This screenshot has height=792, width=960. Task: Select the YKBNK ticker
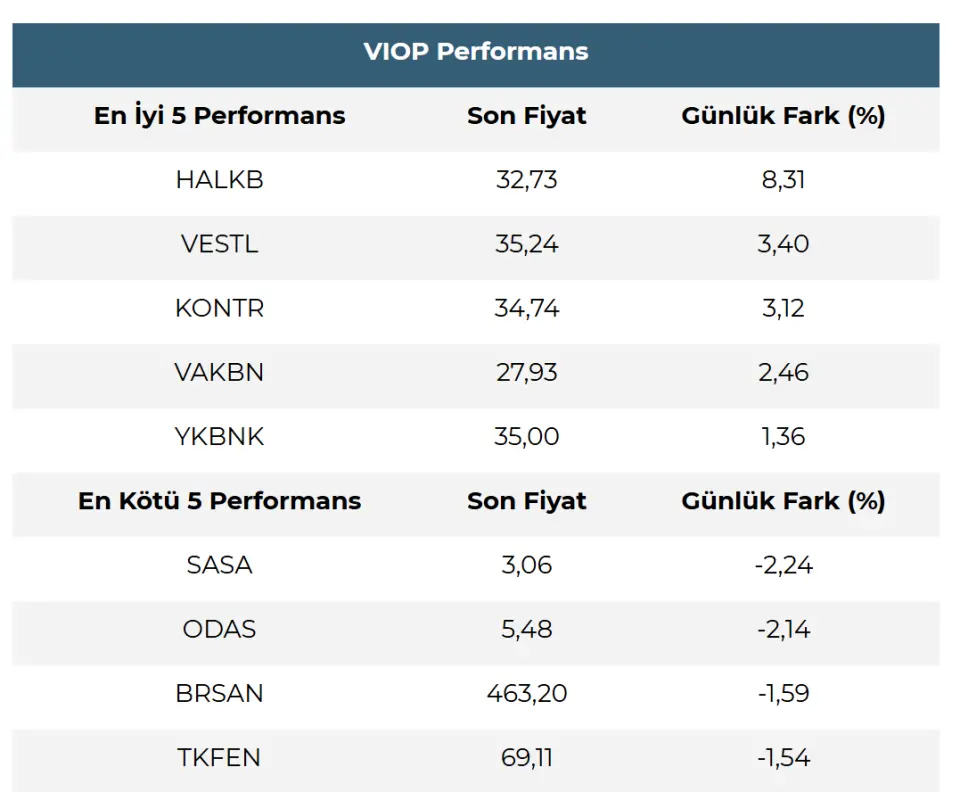pos(219,437)
